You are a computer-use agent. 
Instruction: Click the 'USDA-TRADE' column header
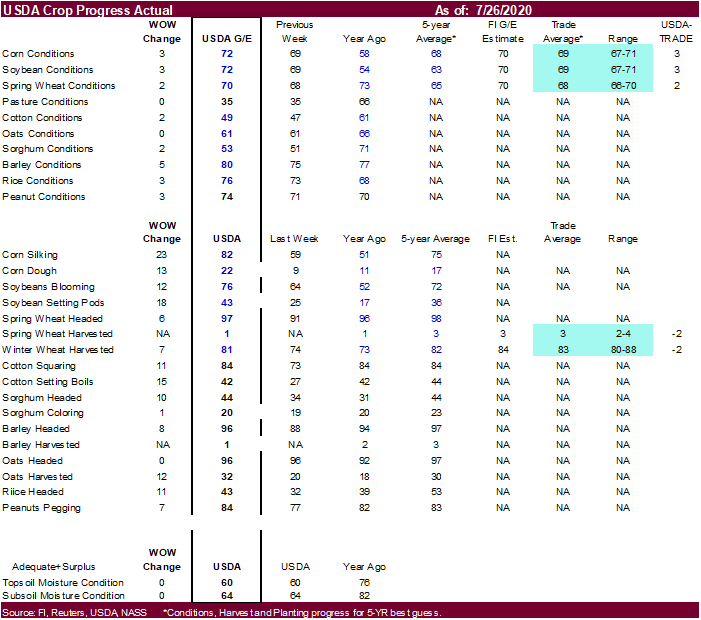(676, 32)
